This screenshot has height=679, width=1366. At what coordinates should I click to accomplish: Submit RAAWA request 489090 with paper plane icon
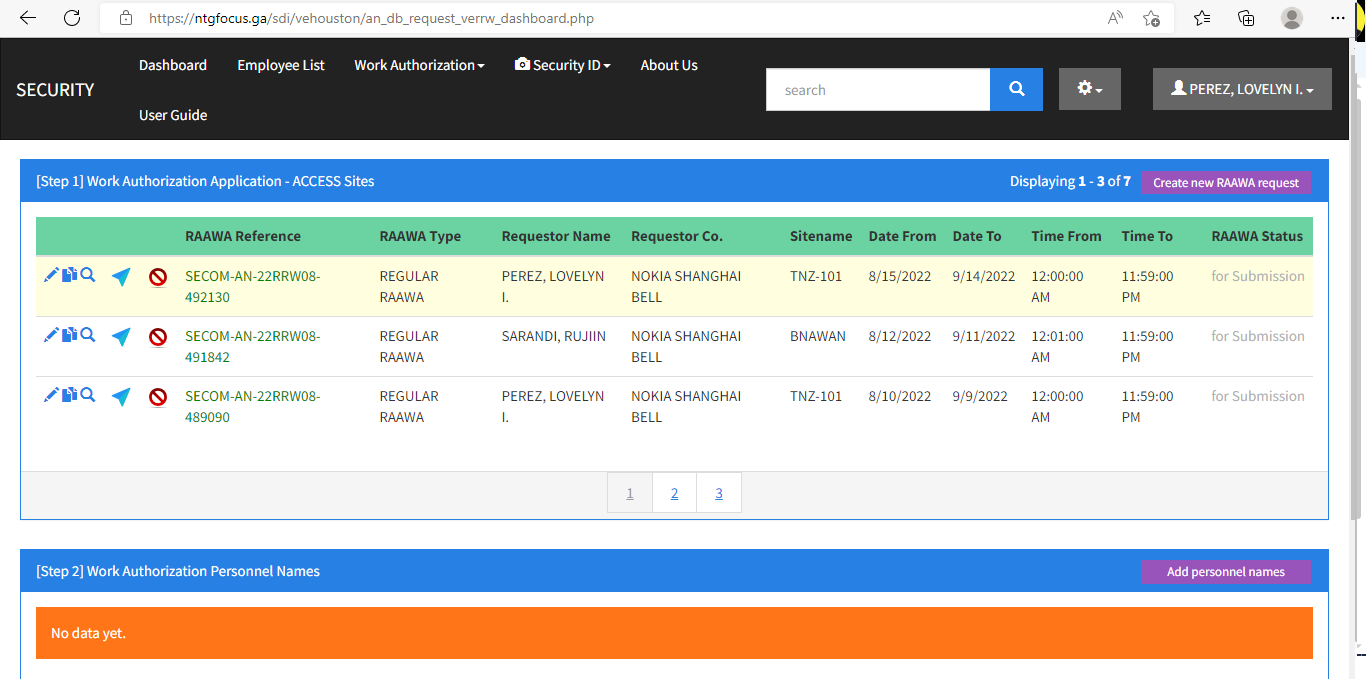pos(121,397)
